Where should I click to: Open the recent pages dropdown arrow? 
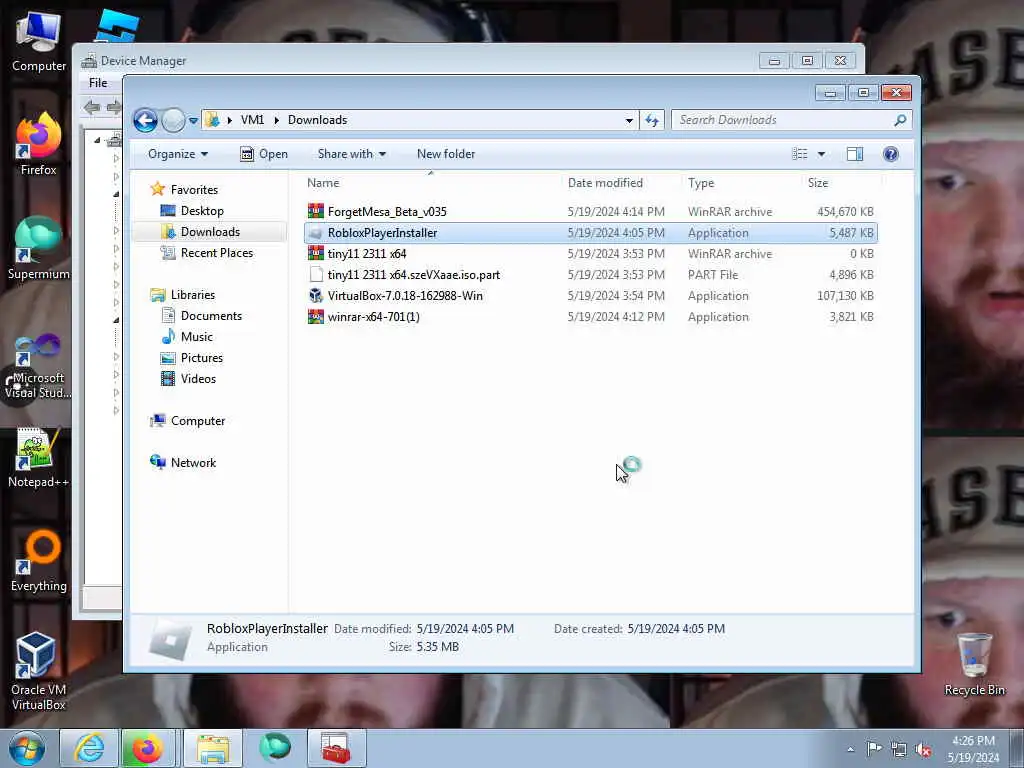(193, 120)
